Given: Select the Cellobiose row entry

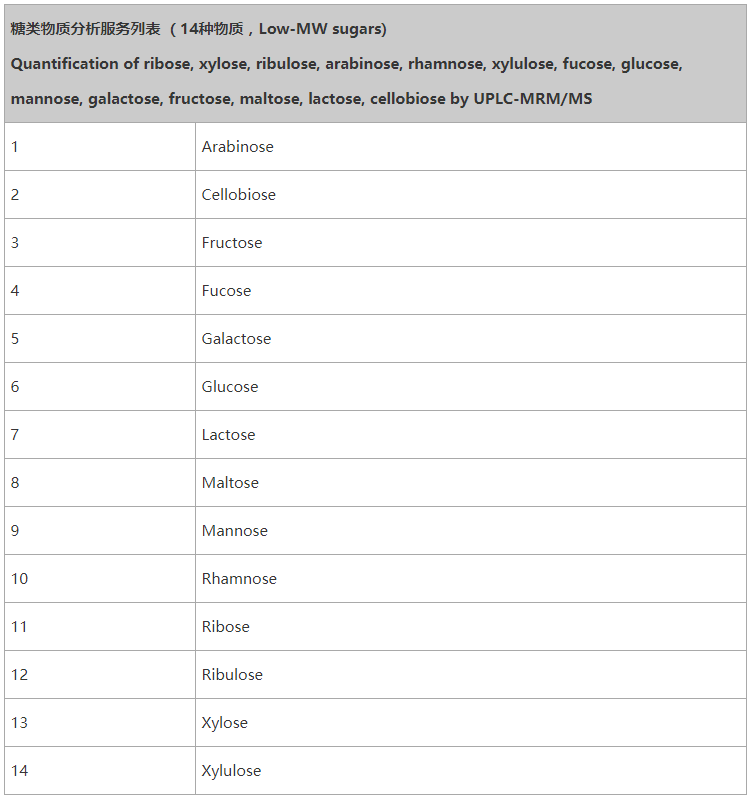Looking at the screenshot, I should (x=471, y=194).
